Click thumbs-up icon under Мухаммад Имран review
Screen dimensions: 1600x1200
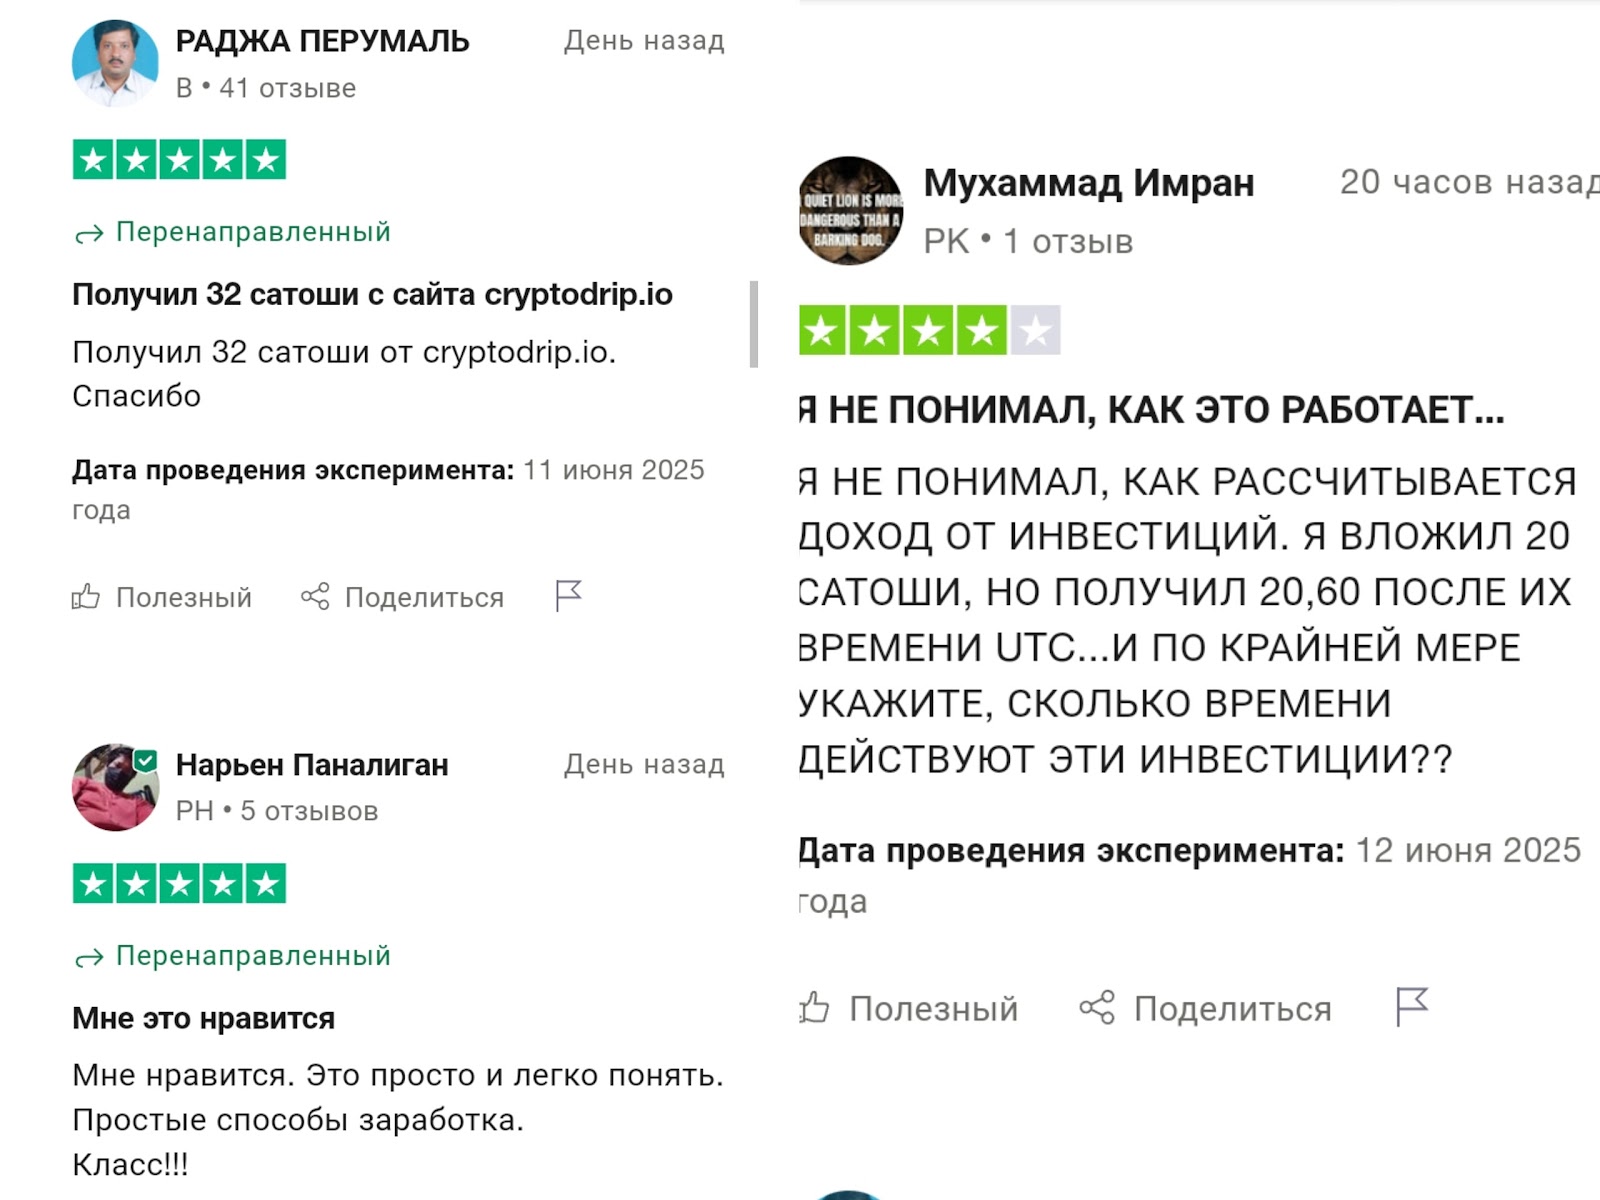(814, 1007)
